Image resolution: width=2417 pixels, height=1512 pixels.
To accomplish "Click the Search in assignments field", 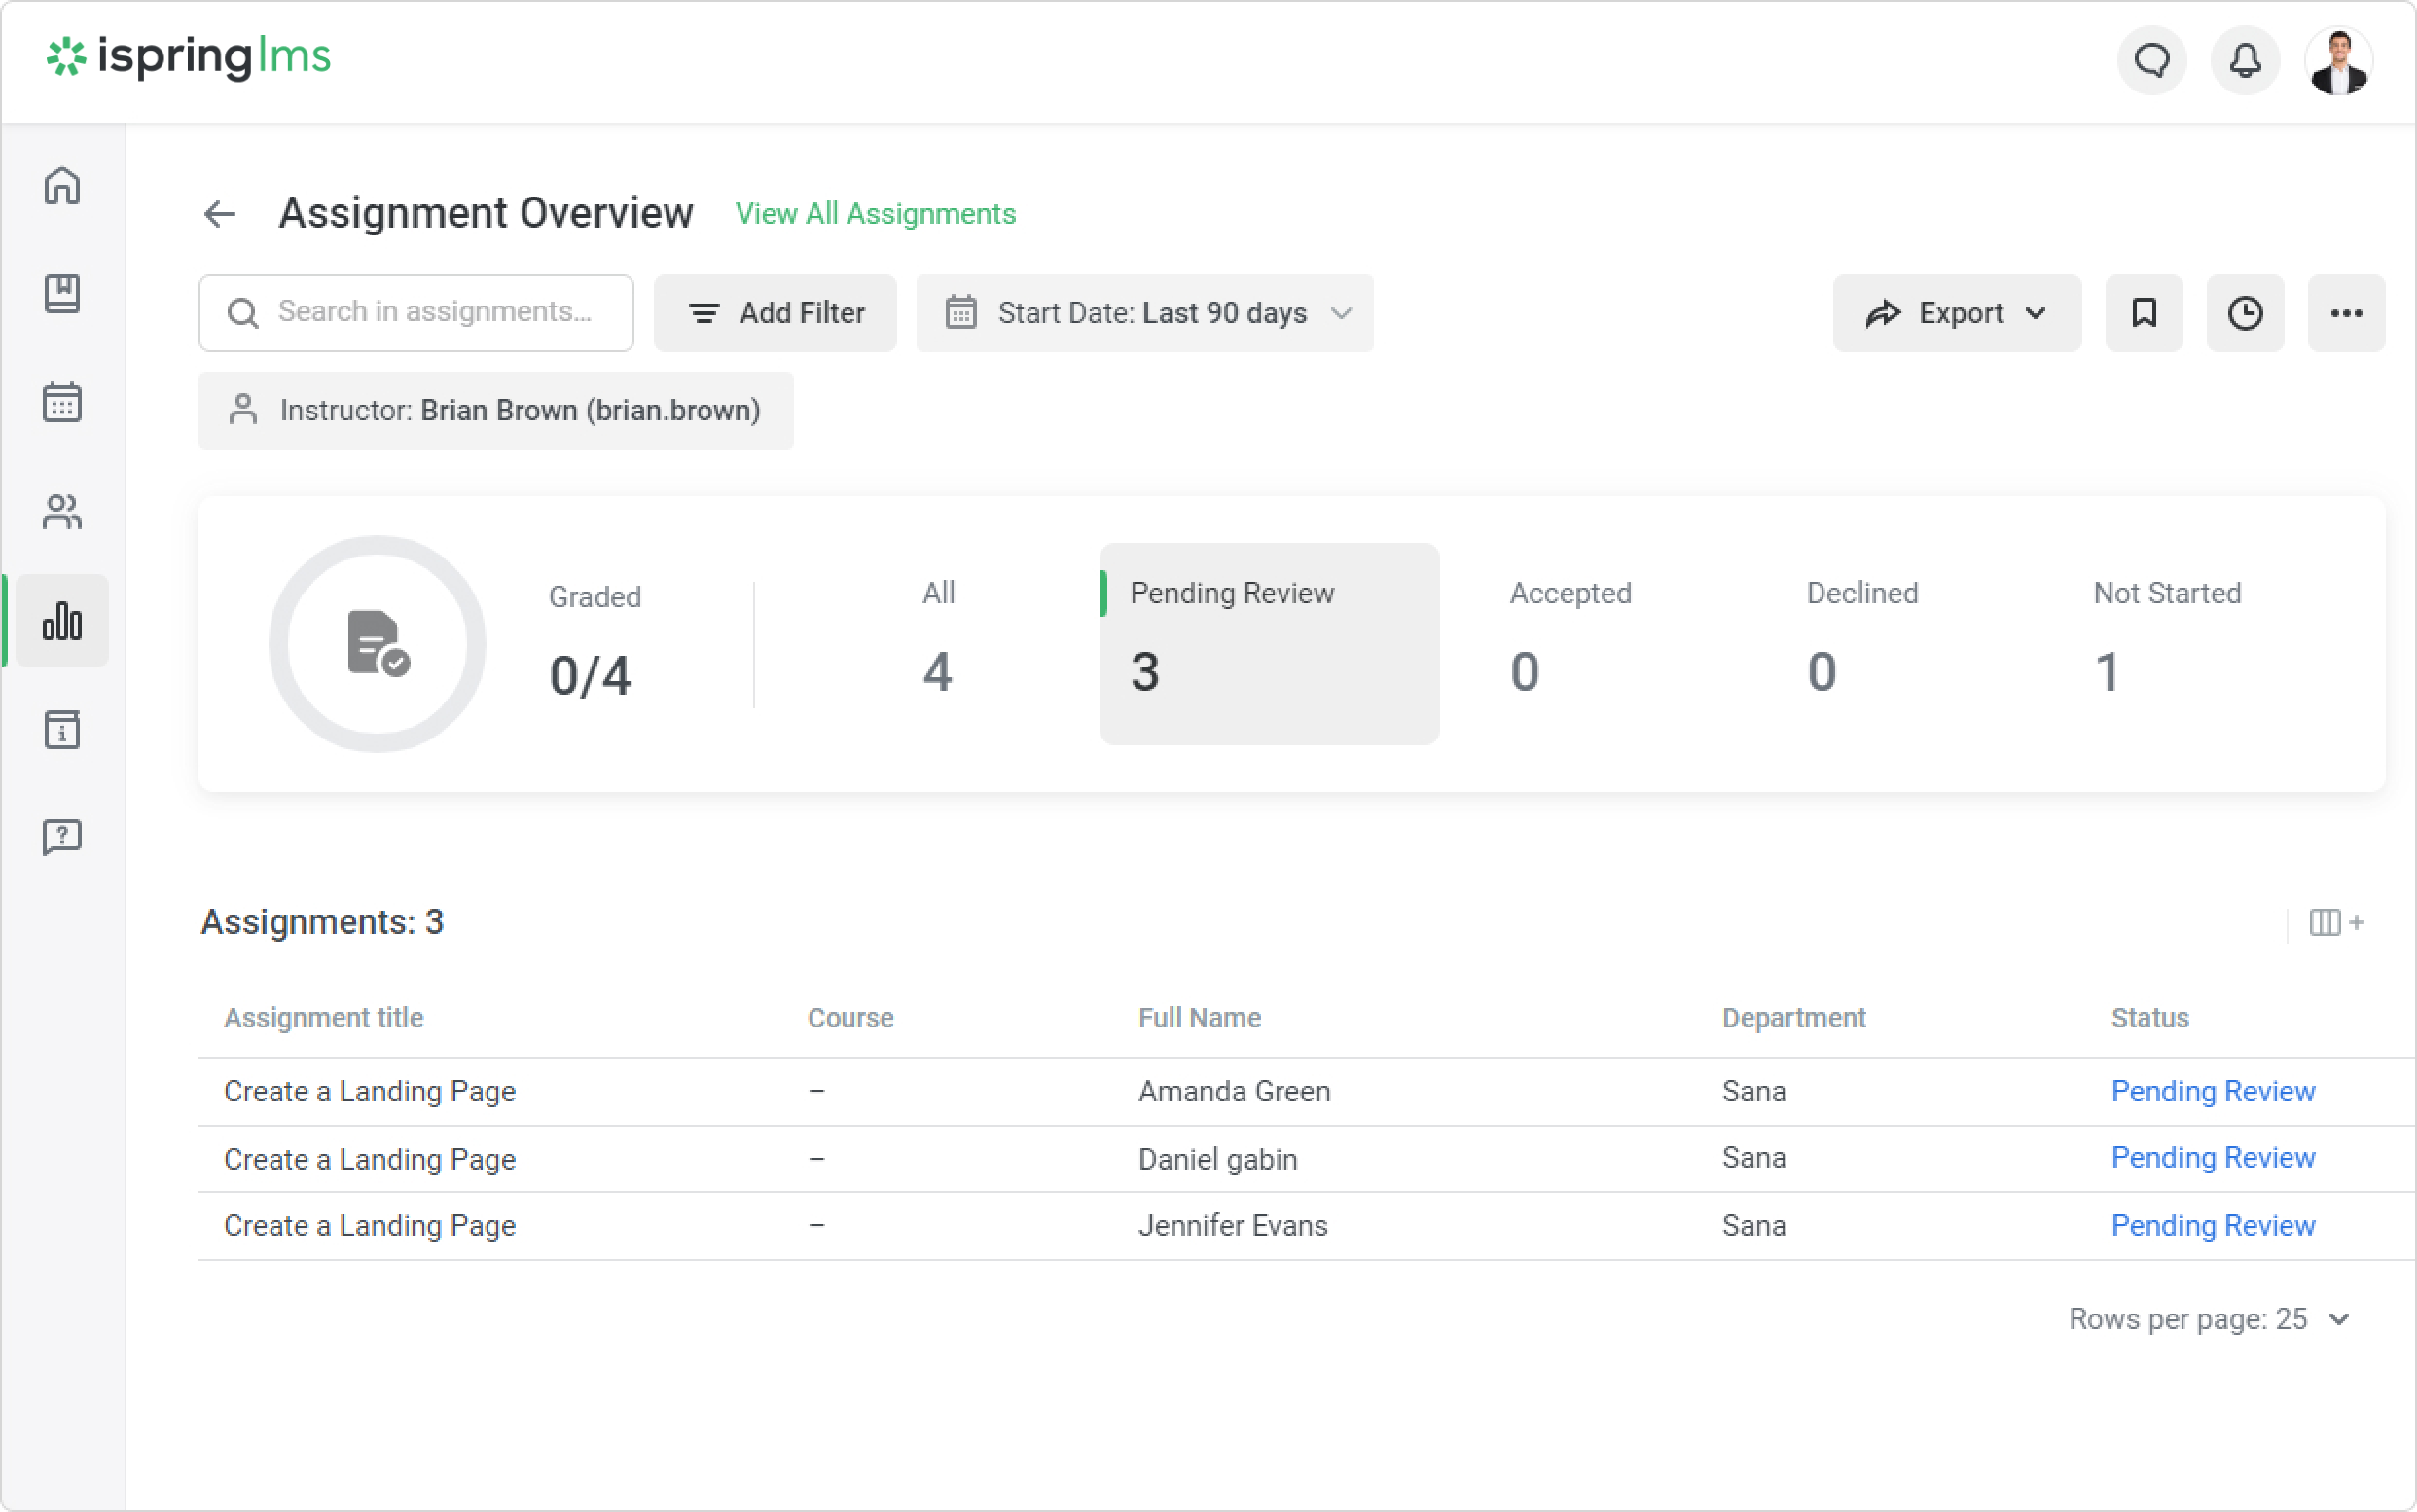I will point(432,313).
